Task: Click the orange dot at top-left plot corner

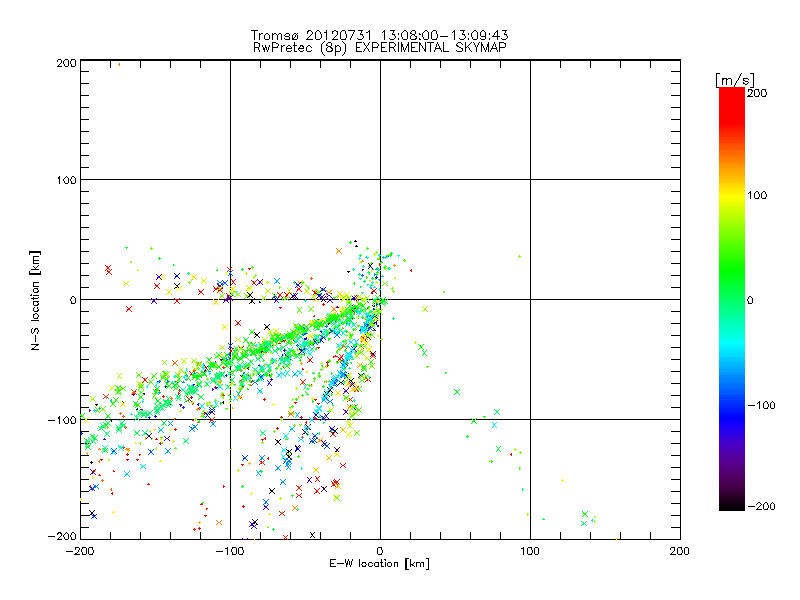Action: point(119,64)
